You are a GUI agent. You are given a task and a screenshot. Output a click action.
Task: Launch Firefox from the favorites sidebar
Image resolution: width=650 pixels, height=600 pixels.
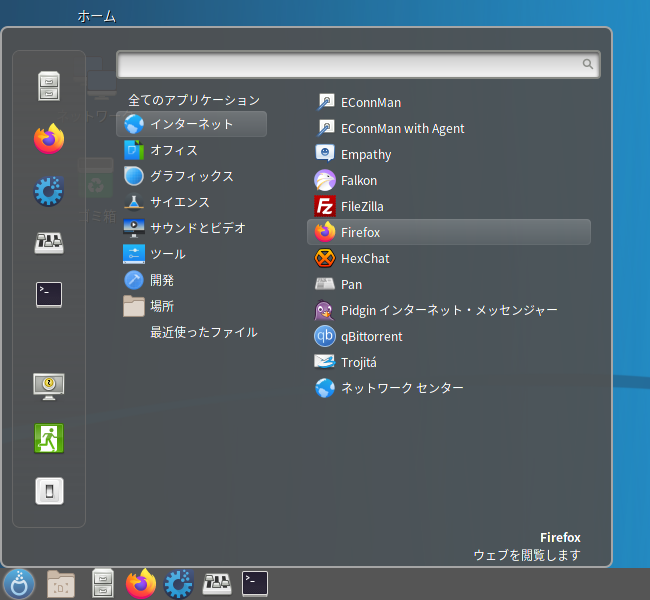[49, 138]
